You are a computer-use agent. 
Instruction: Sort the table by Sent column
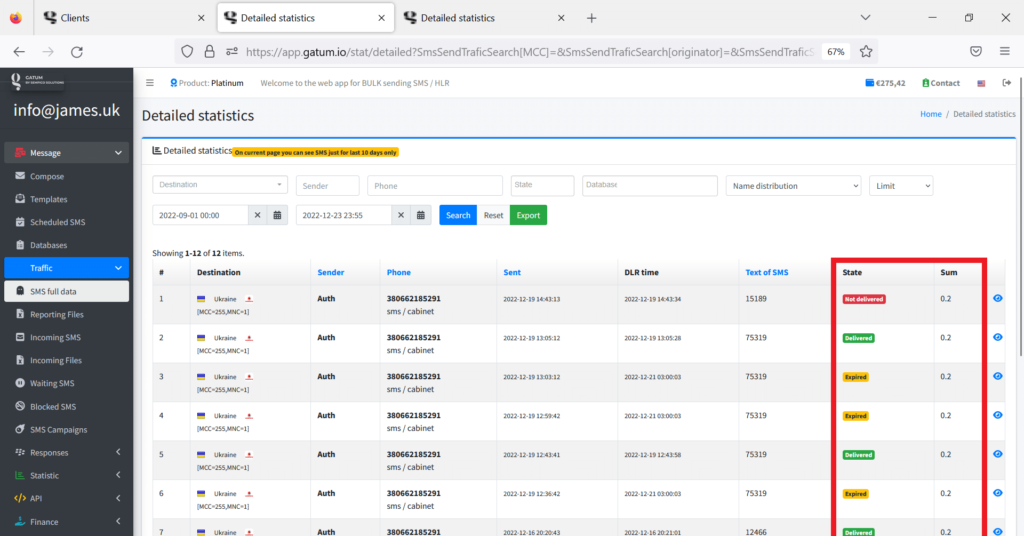pos(512,272)
